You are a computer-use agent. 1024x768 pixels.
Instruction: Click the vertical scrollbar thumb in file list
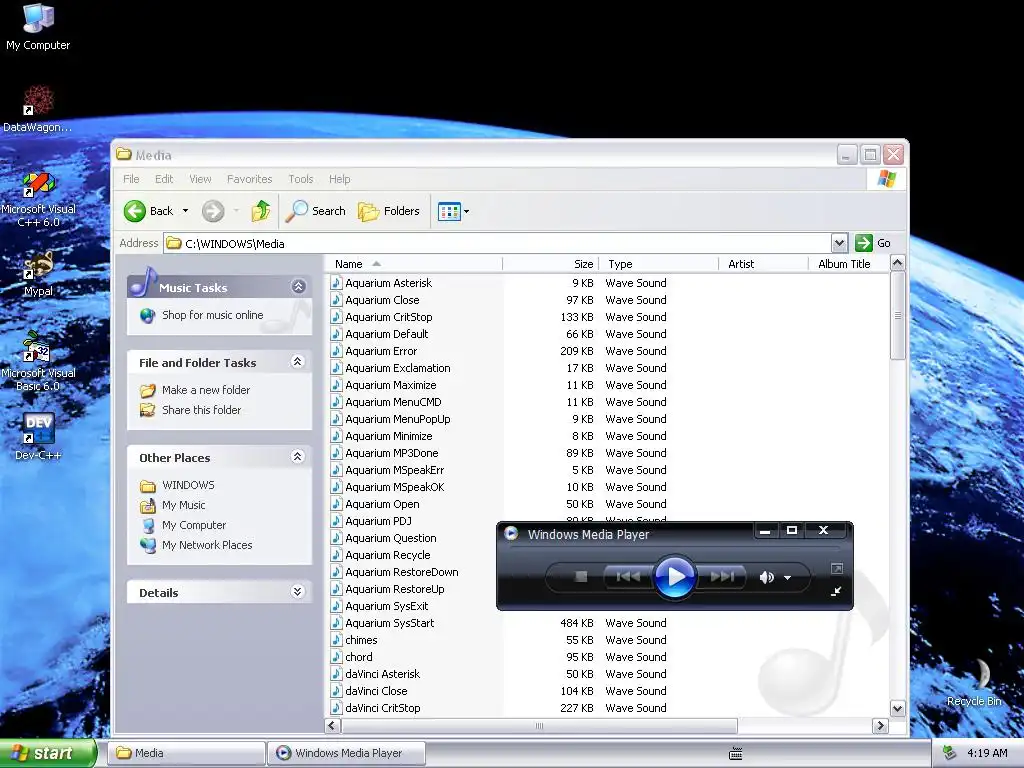pyautogui.click(x=897, y=315)
